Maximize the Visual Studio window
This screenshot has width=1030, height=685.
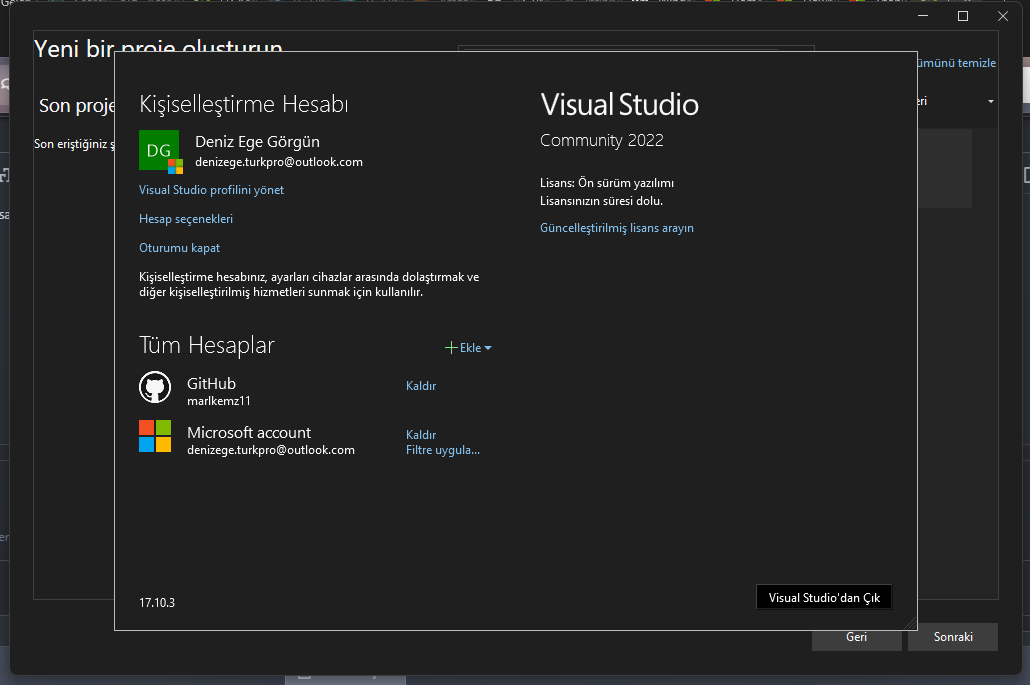[963, 16]
